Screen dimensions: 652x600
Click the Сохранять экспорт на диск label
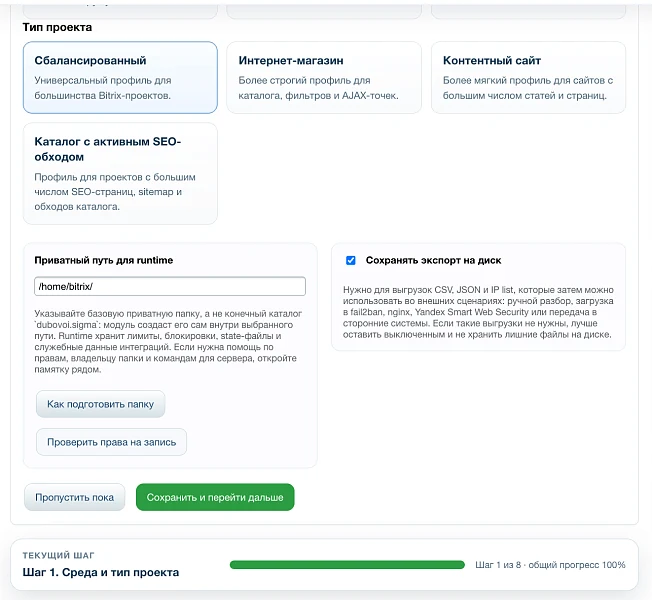click(433, 260)
